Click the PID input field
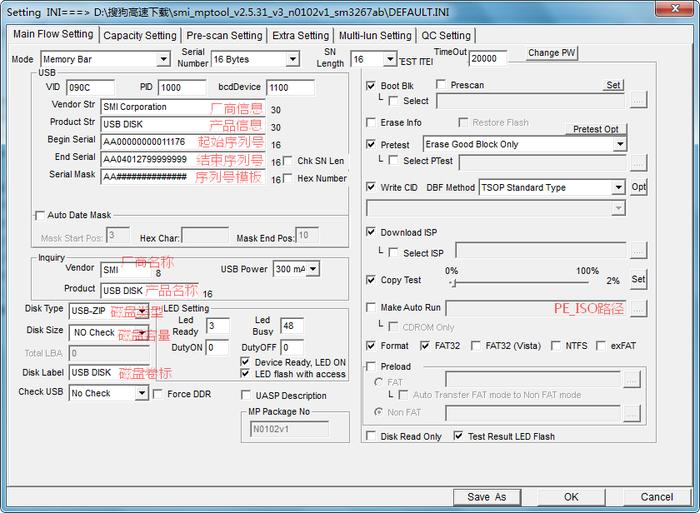 click(x=182, y=88)
